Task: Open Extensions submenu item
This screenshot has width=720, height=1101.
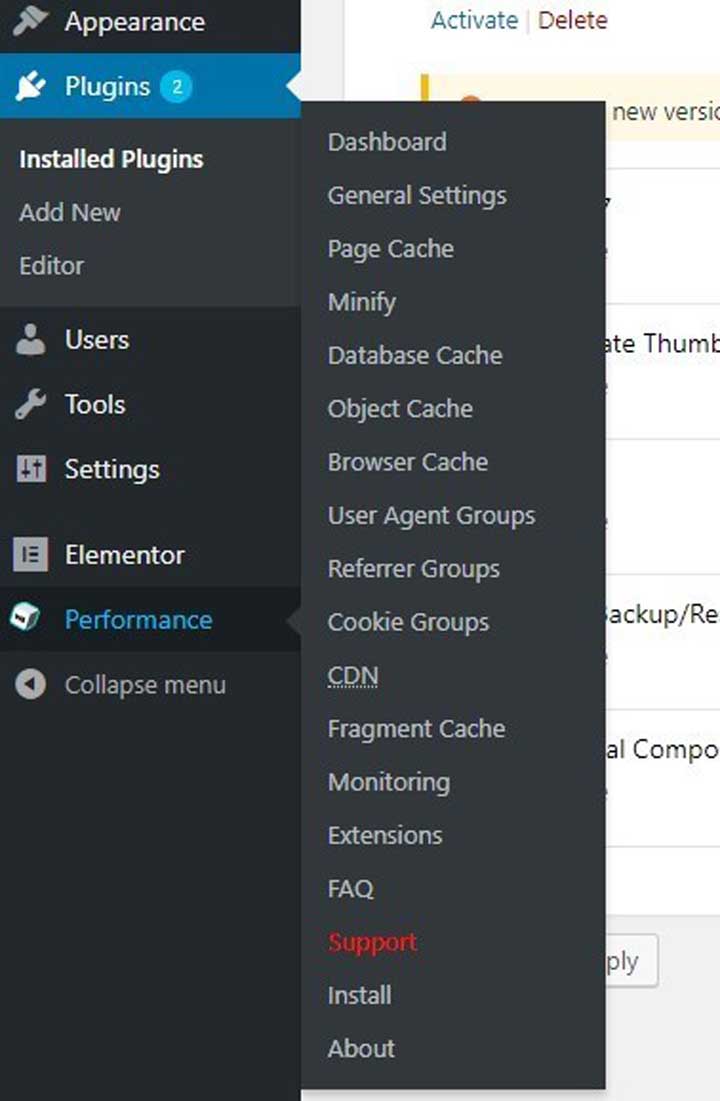Action: pos(385,836)
